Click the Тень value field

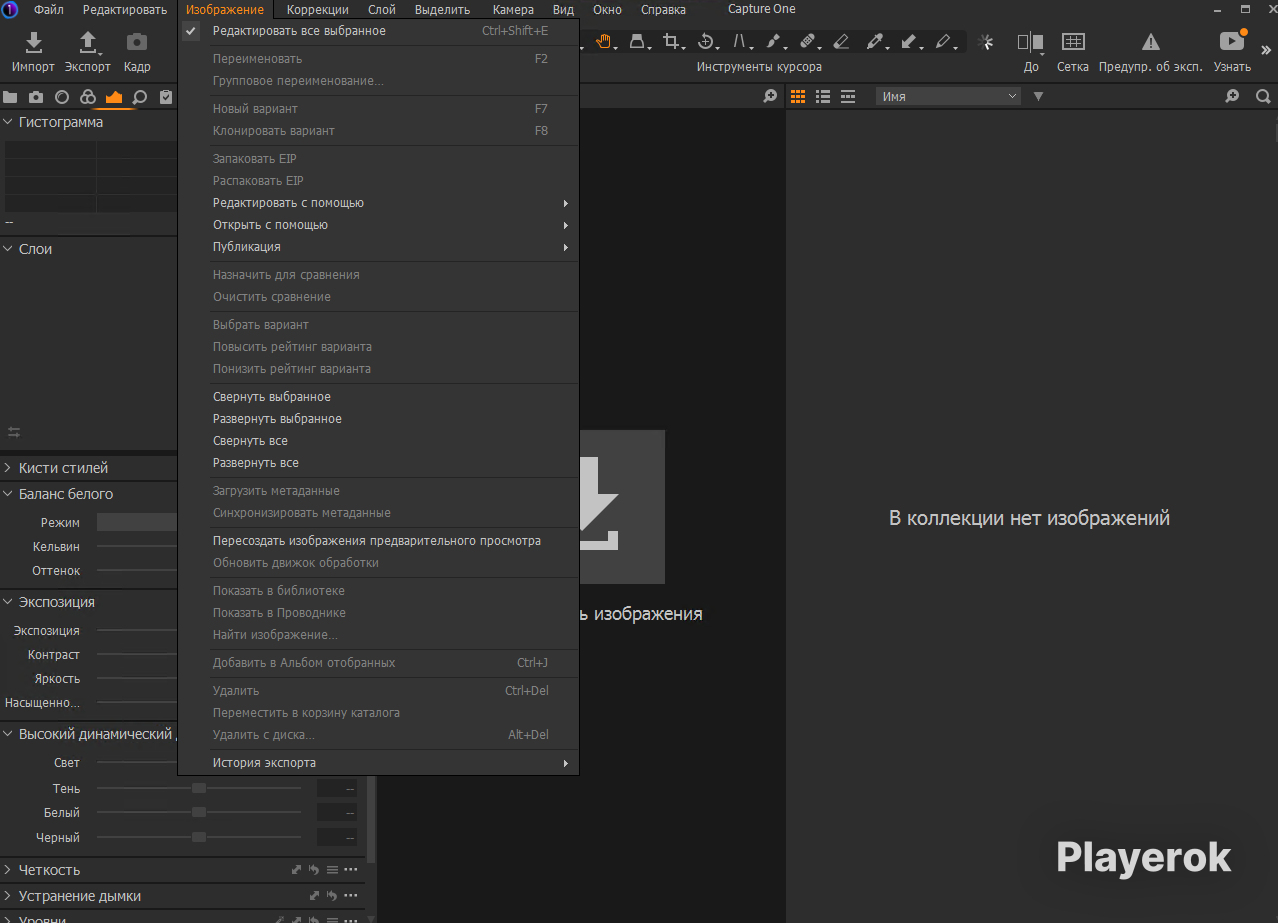tap(337, 788)
